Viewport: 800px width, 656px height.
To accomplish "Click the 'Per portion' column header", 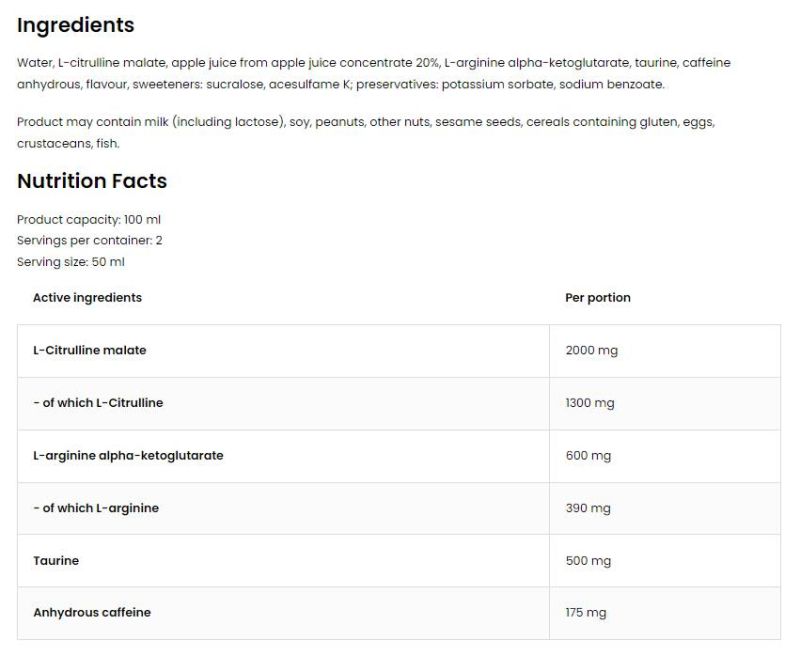I will 598,297.
